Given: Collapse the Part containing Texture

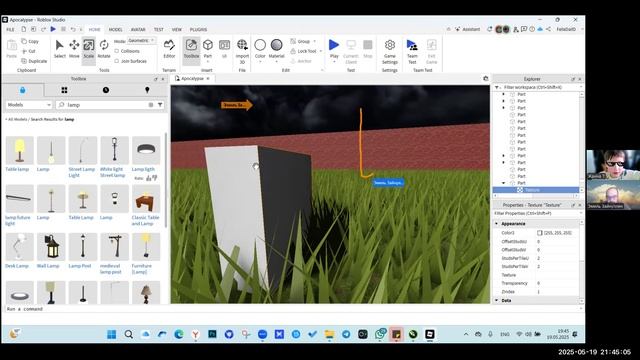Looking at the screenshot, I should pos(503,183).
